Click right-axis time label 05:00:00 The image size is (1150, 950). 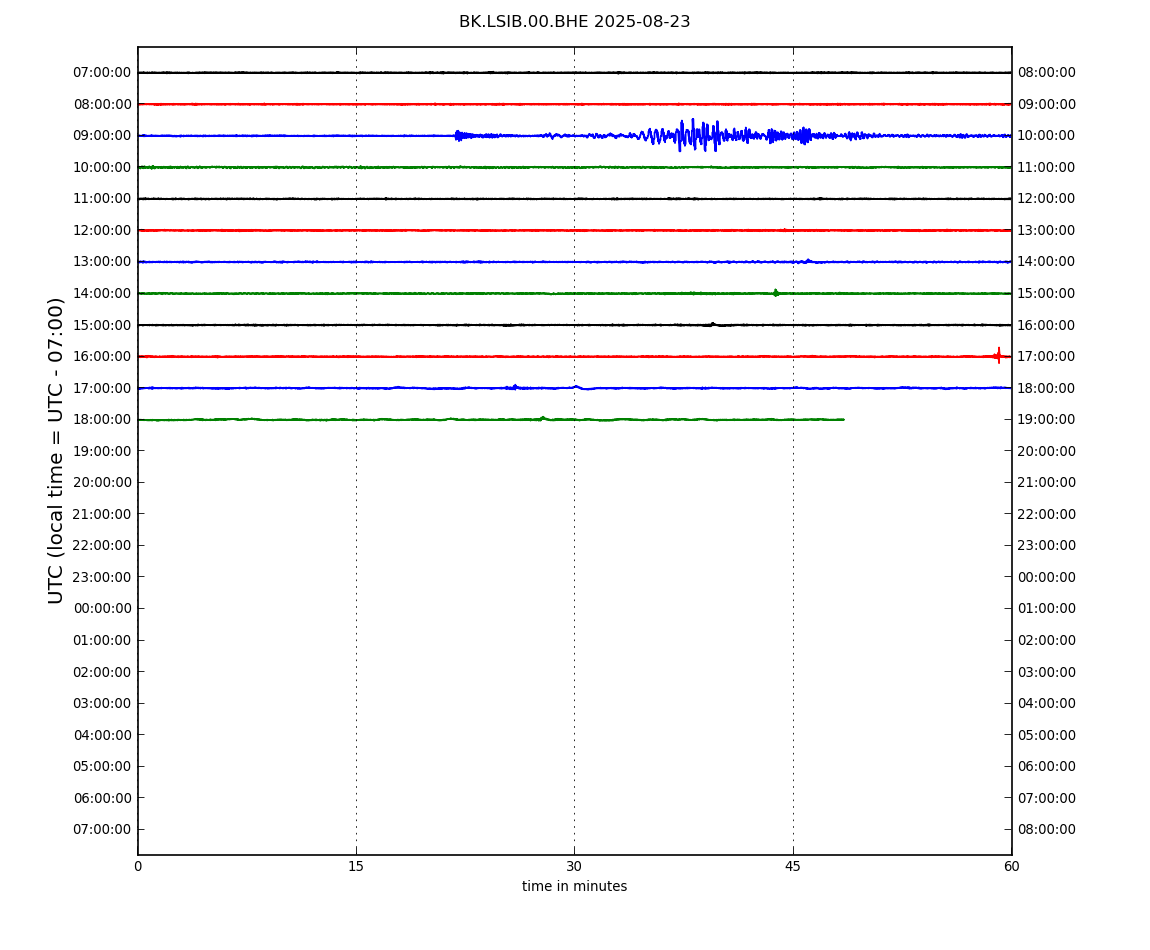1047,735
